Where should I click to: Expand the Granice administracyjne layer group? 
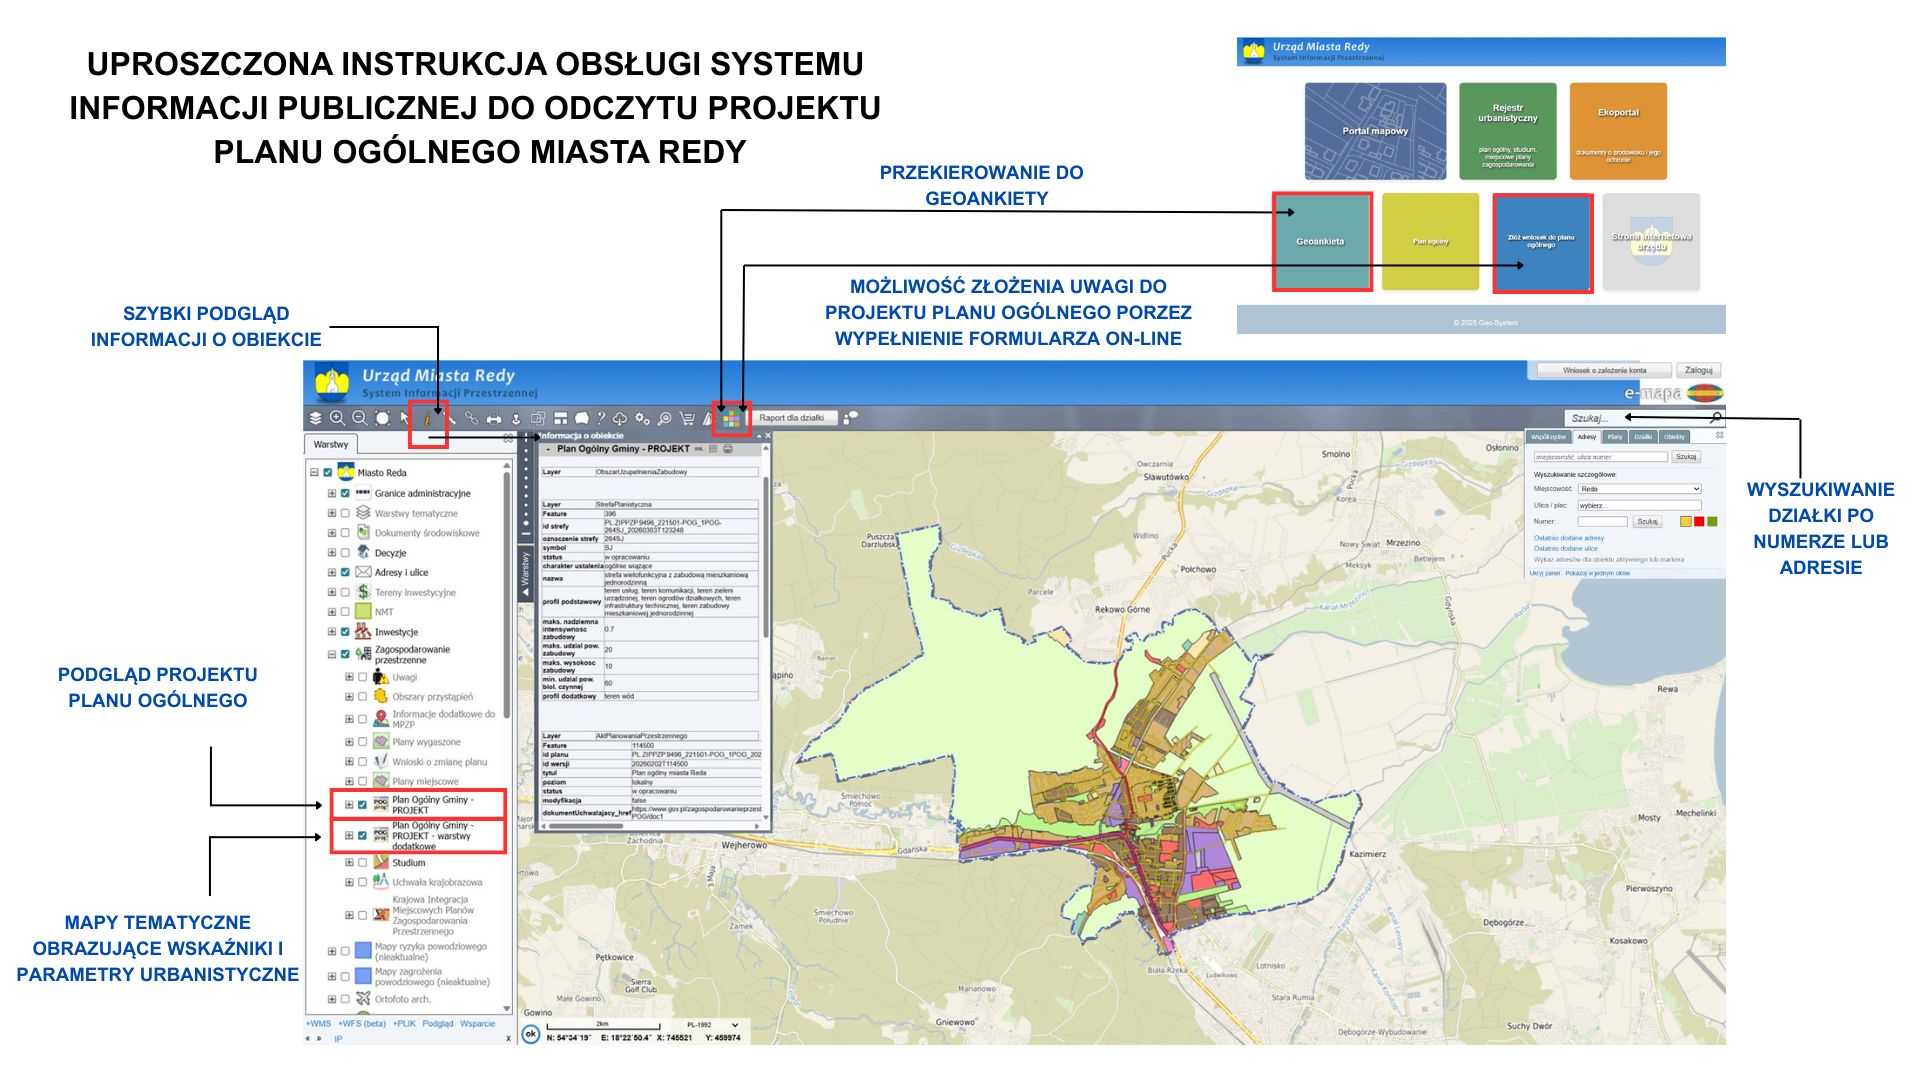pyautogui.click(x=332, y=493)
